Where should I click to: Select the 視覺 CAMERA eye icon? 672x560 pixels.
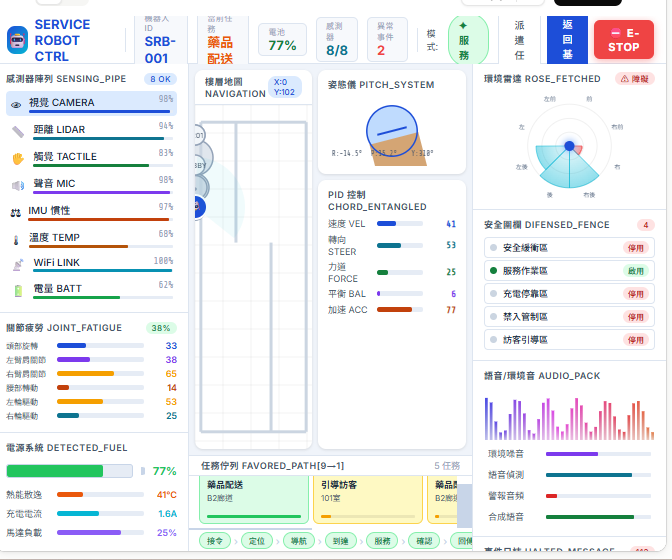click(x=16, y=105)
